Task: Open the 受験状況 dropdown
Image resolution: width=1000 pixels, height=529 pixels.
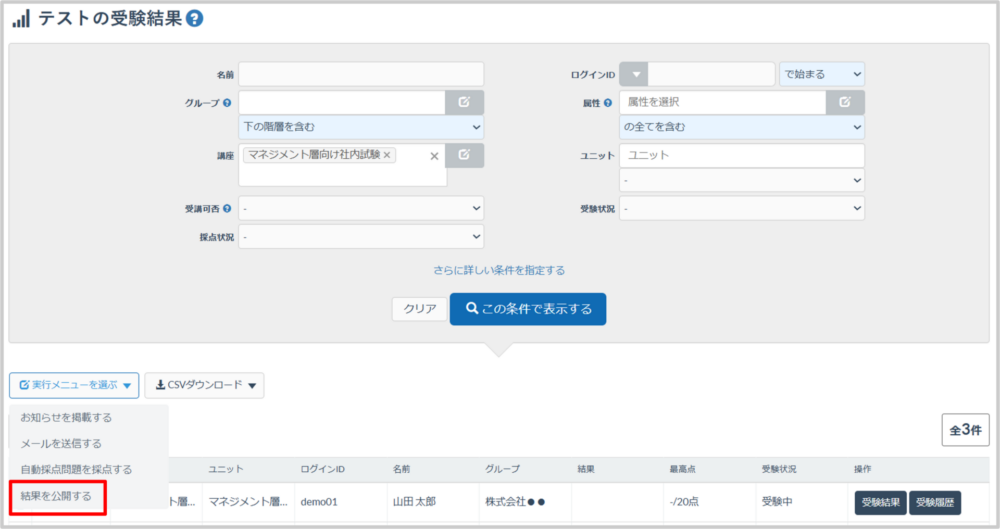Action: [742, 208]
